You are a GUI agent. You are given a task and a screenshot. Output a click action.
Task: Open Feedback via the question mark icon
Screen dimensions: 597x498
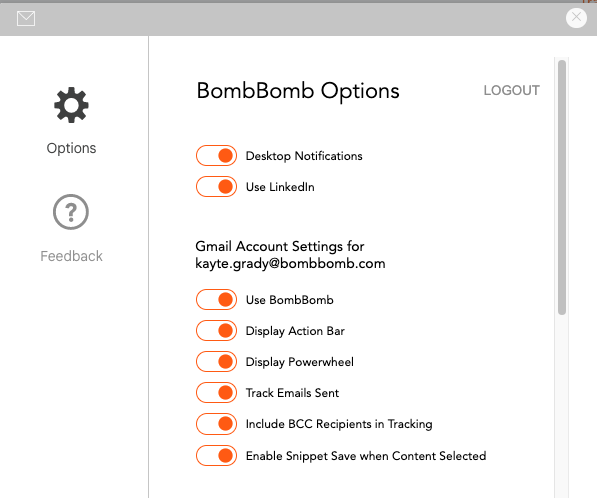point(71,212)
